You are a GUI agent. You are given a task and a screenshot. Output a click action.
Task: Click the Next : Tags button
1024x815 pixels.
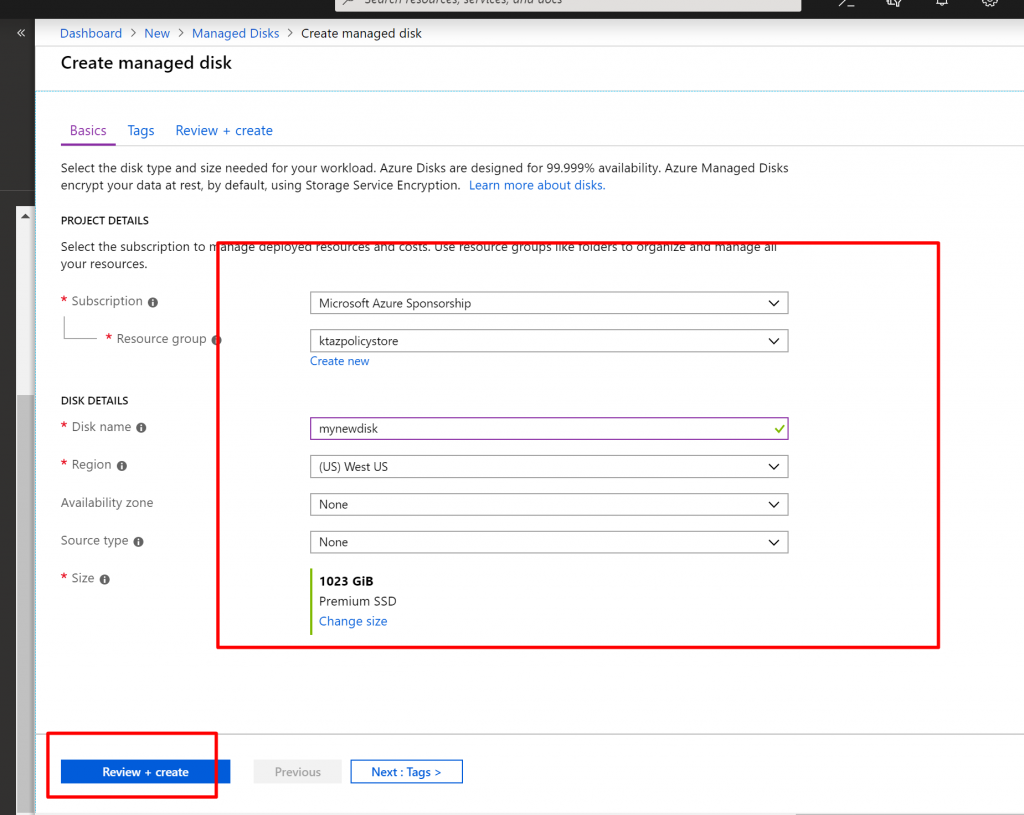(x=406, y=772)
